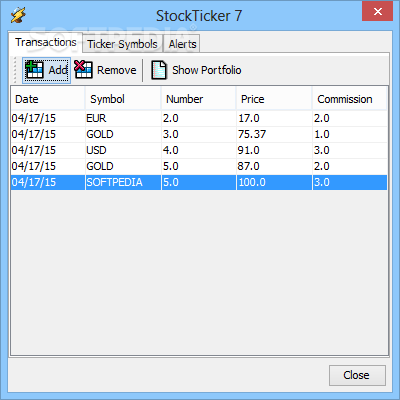Click the price 91.0 cell
The image size is (400, 400).
tap(274, 150)
